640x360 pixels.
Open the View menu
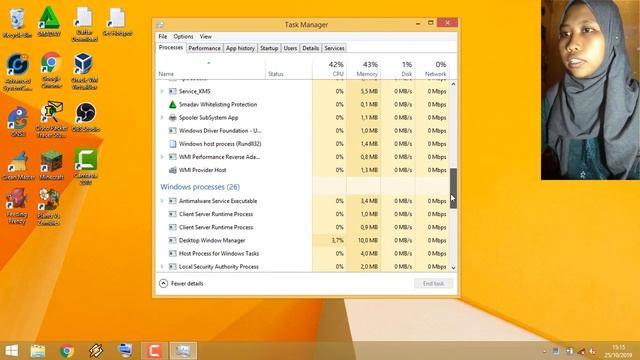(x=206, y=36)
